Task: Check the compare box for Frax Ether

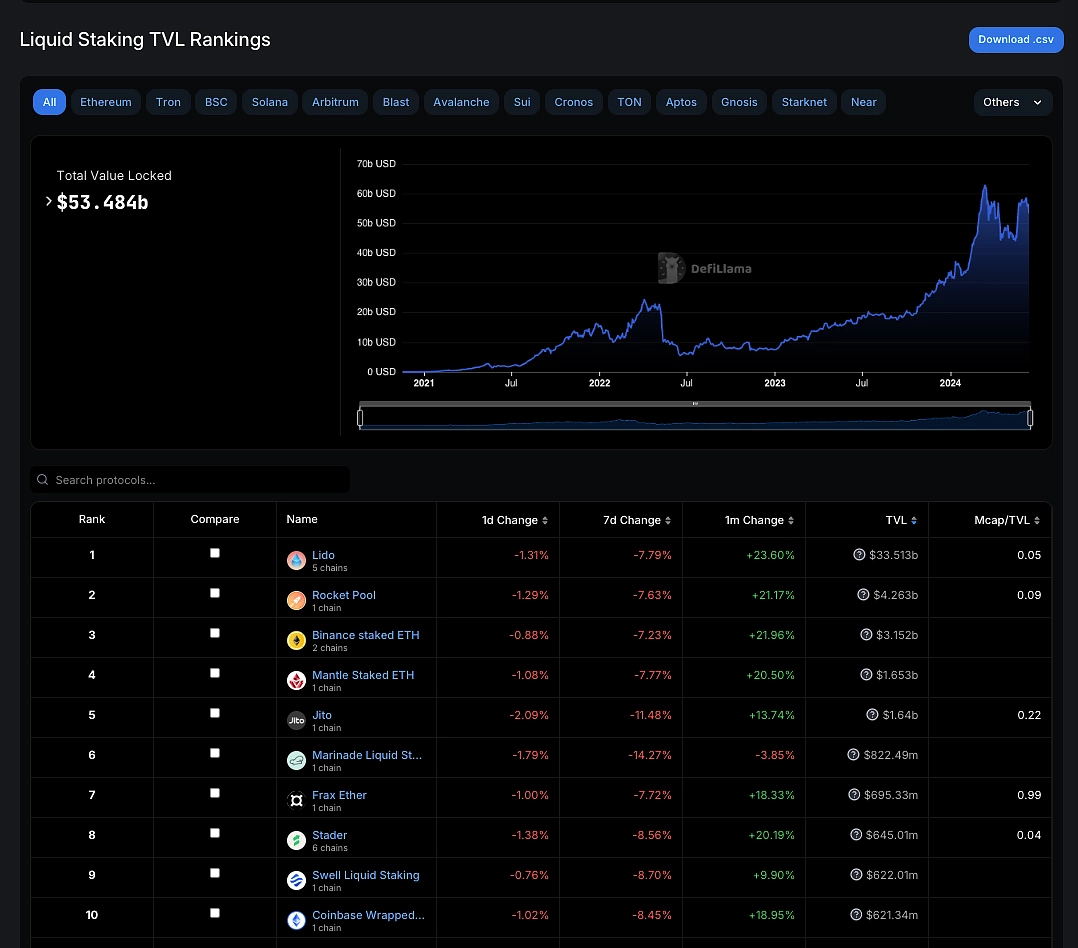Action: click(x=214, y=793)
